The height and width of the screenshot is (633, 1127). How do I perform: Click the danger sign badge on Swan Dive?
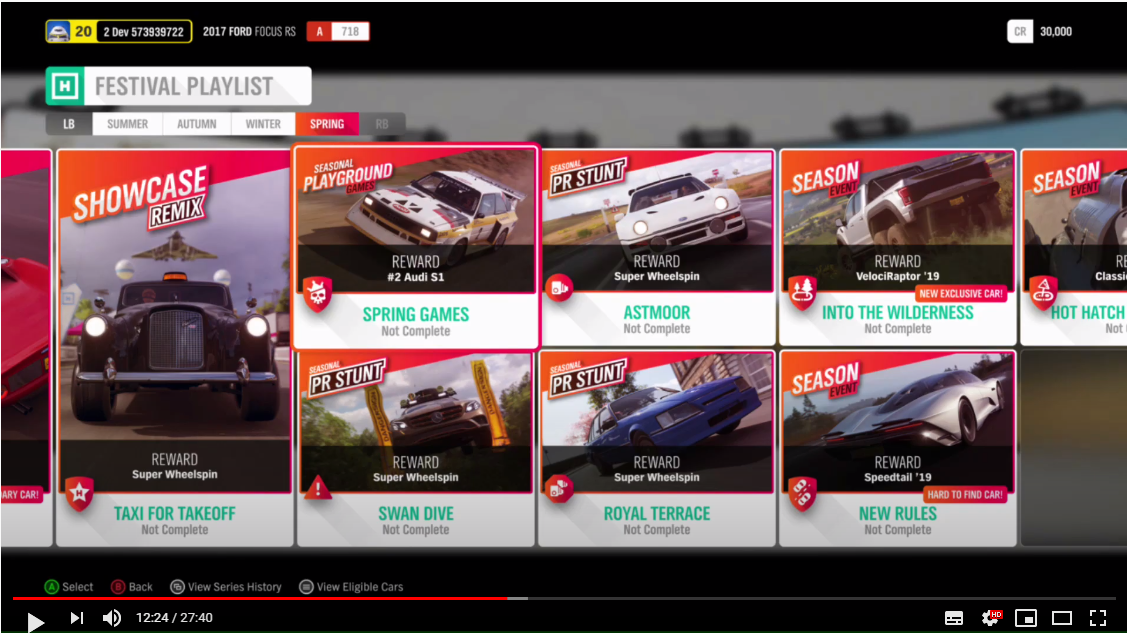[318, 489]
